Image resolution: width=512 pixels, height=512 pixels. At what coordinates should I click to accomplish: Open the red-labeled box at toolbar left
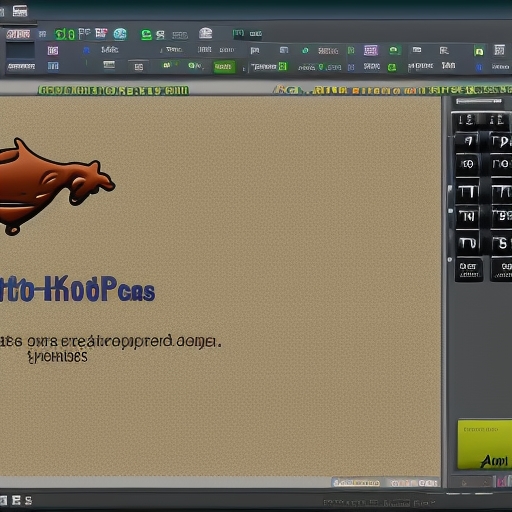point(18,34)
